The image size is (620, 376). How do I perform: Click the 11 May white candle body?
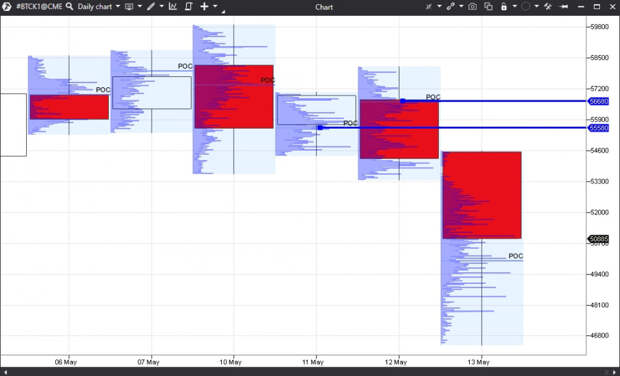316,110
